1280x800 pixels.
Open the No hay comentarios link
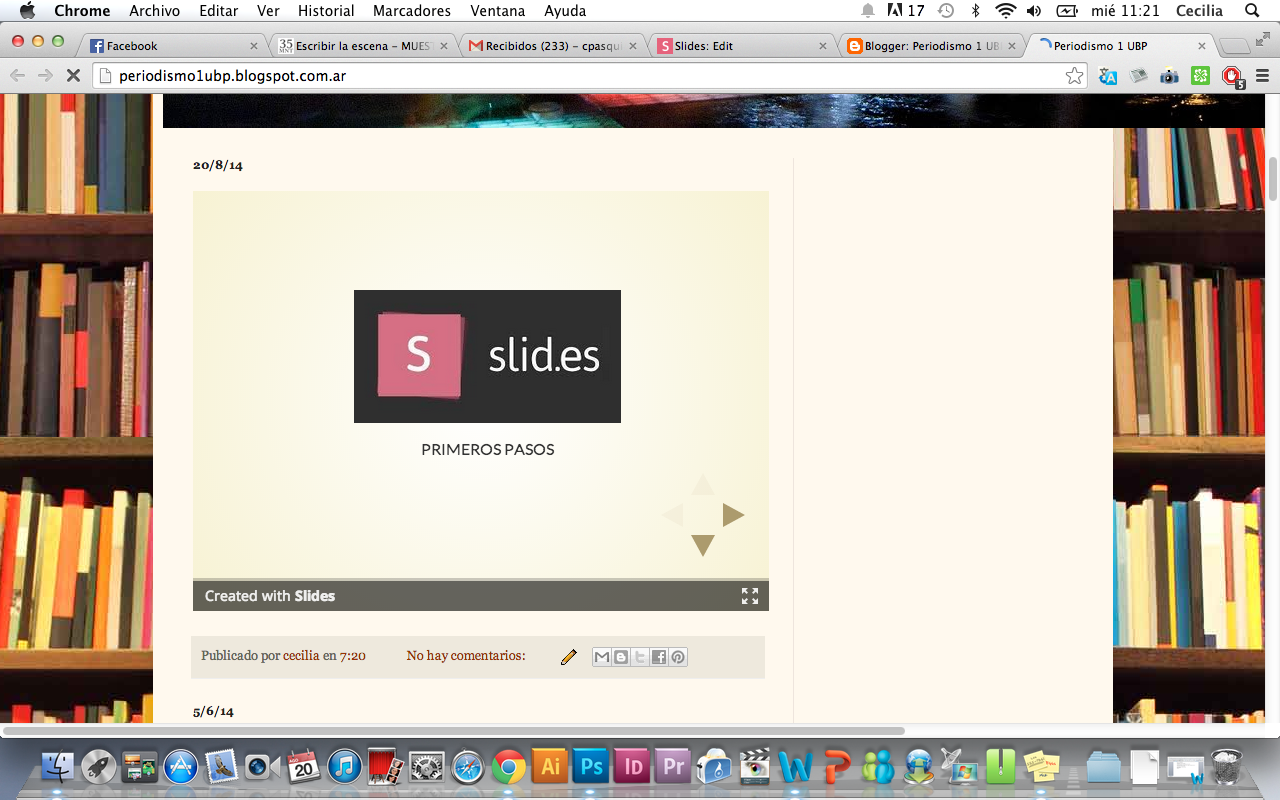coord(466,656)
